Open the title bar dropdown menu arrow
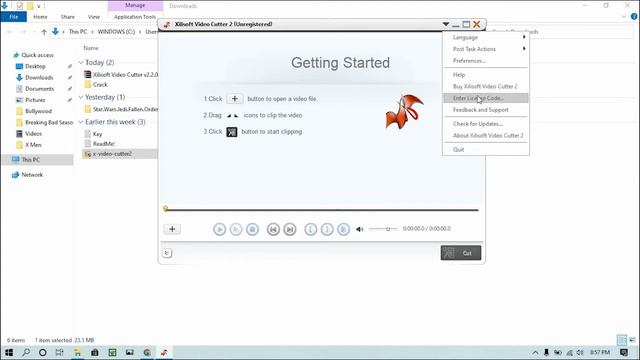Viewport: 640px width, 360px height. [446, 24]
